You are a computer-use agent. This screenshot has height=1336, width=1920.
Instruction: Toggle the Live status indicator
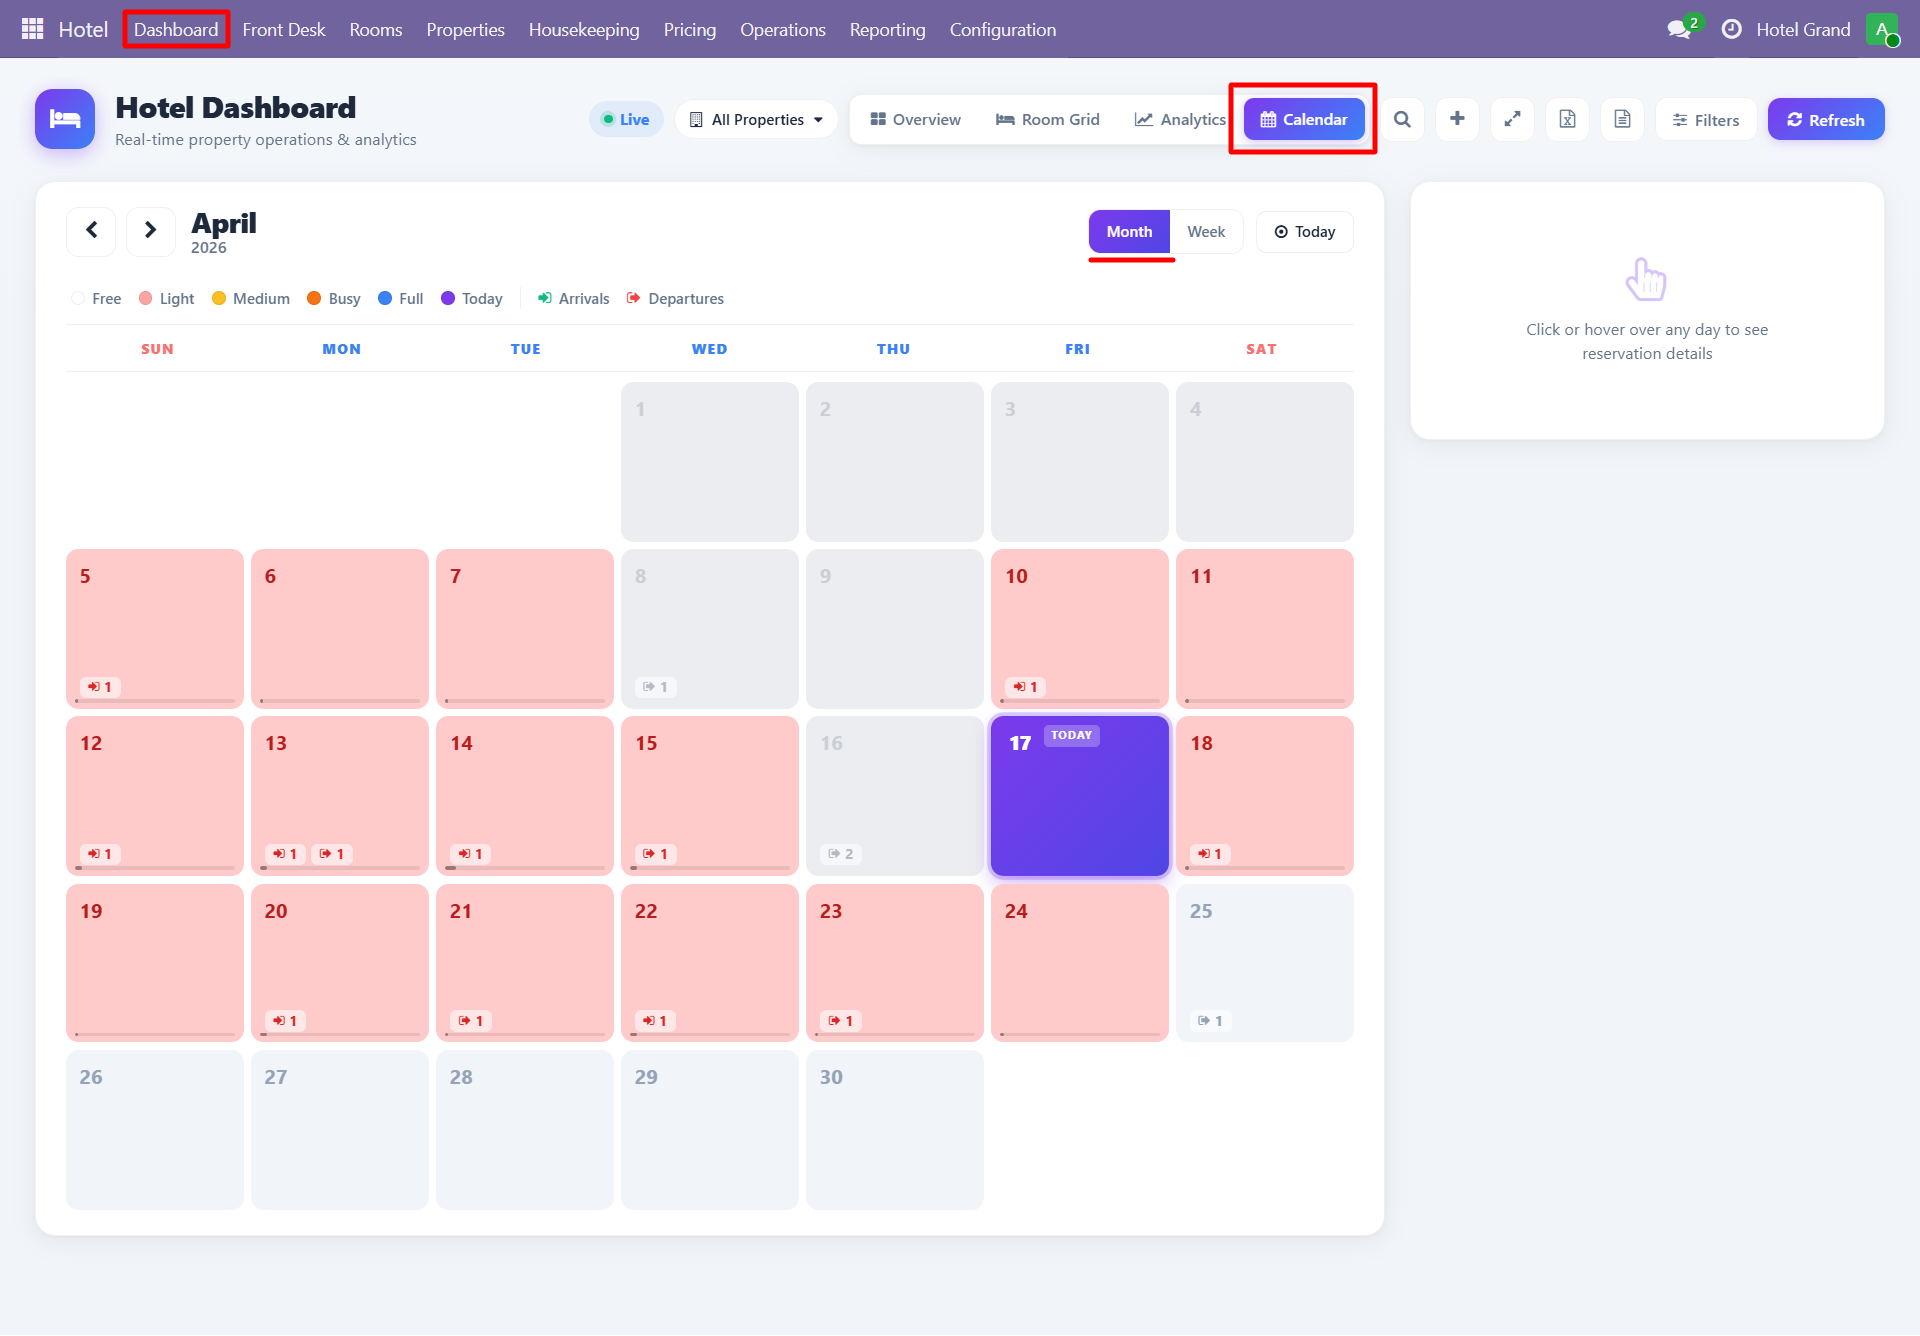point(626,119)
